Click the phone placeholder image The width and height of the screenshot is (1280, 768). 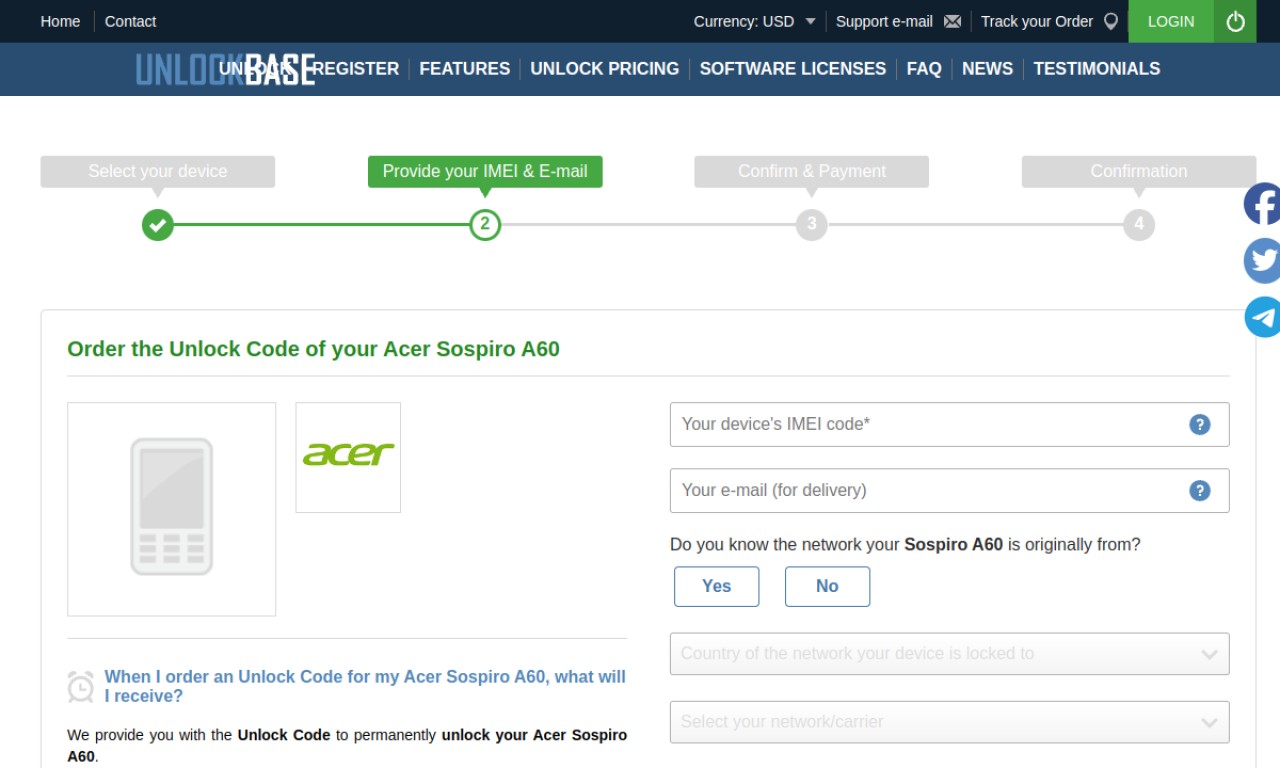click(172, 509)
